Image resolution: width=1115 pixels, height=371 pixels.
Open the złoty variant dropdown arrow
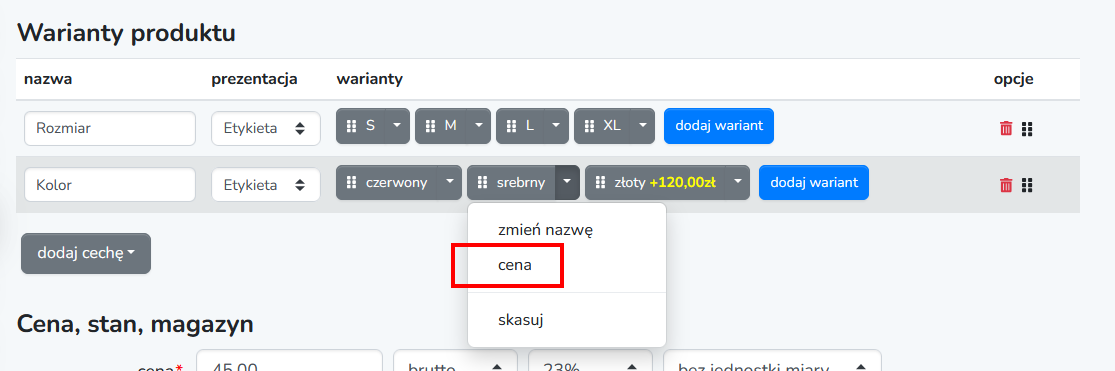(738, 183)
